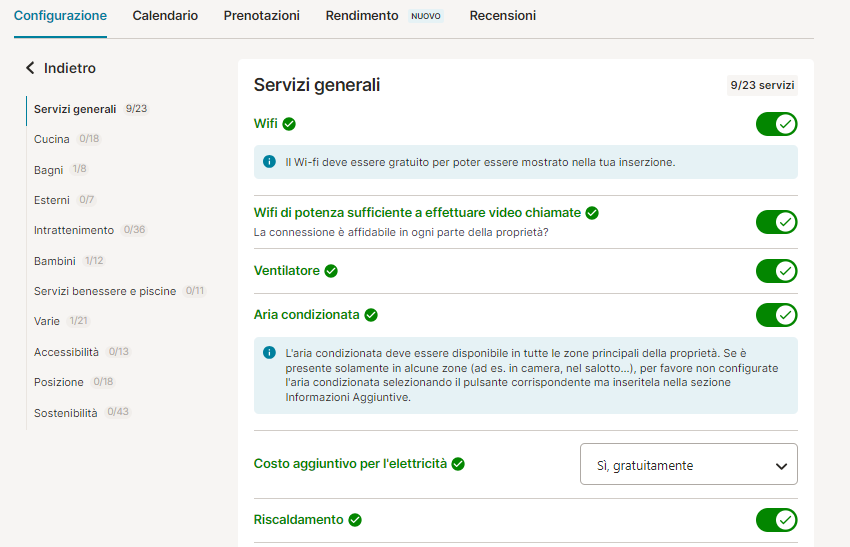
Task: Click the back arrow icon beside Indietro
Action: [x=30, y=68]
